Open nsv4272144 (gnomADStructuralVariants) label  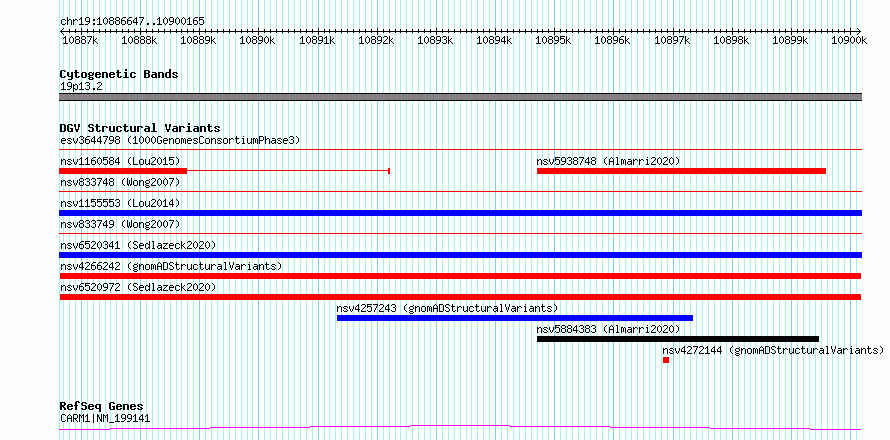click(x=773, y=350)
